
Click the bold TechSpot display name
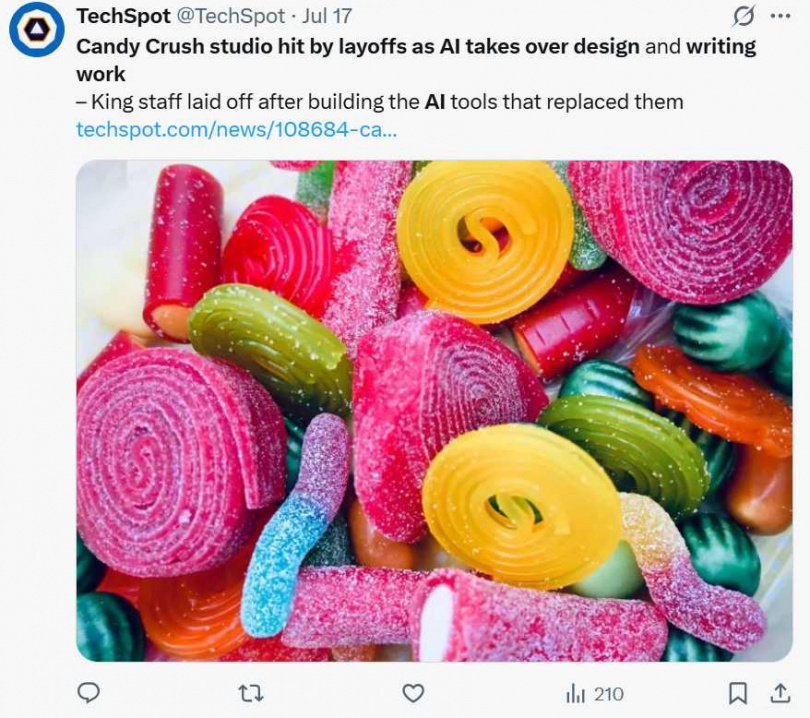(x=123, y=17)
